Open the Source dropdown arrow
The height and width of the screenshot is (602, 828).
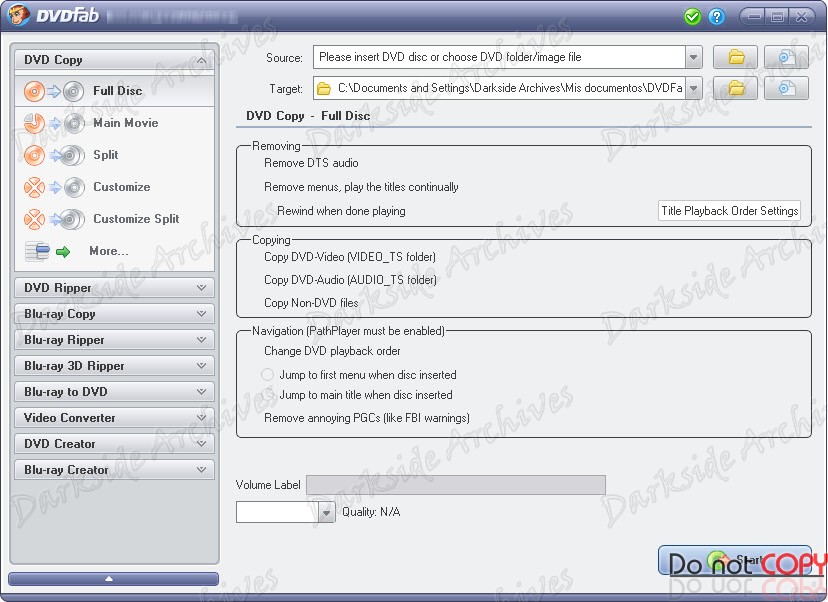[x=694, y=57]
